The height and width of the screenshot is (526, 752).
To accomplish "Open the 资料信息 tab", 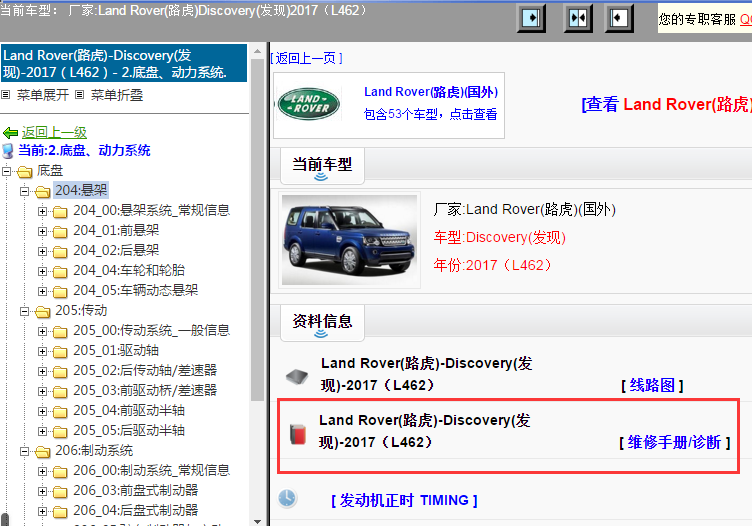I will pyautogui.click(x=322, y=323).
